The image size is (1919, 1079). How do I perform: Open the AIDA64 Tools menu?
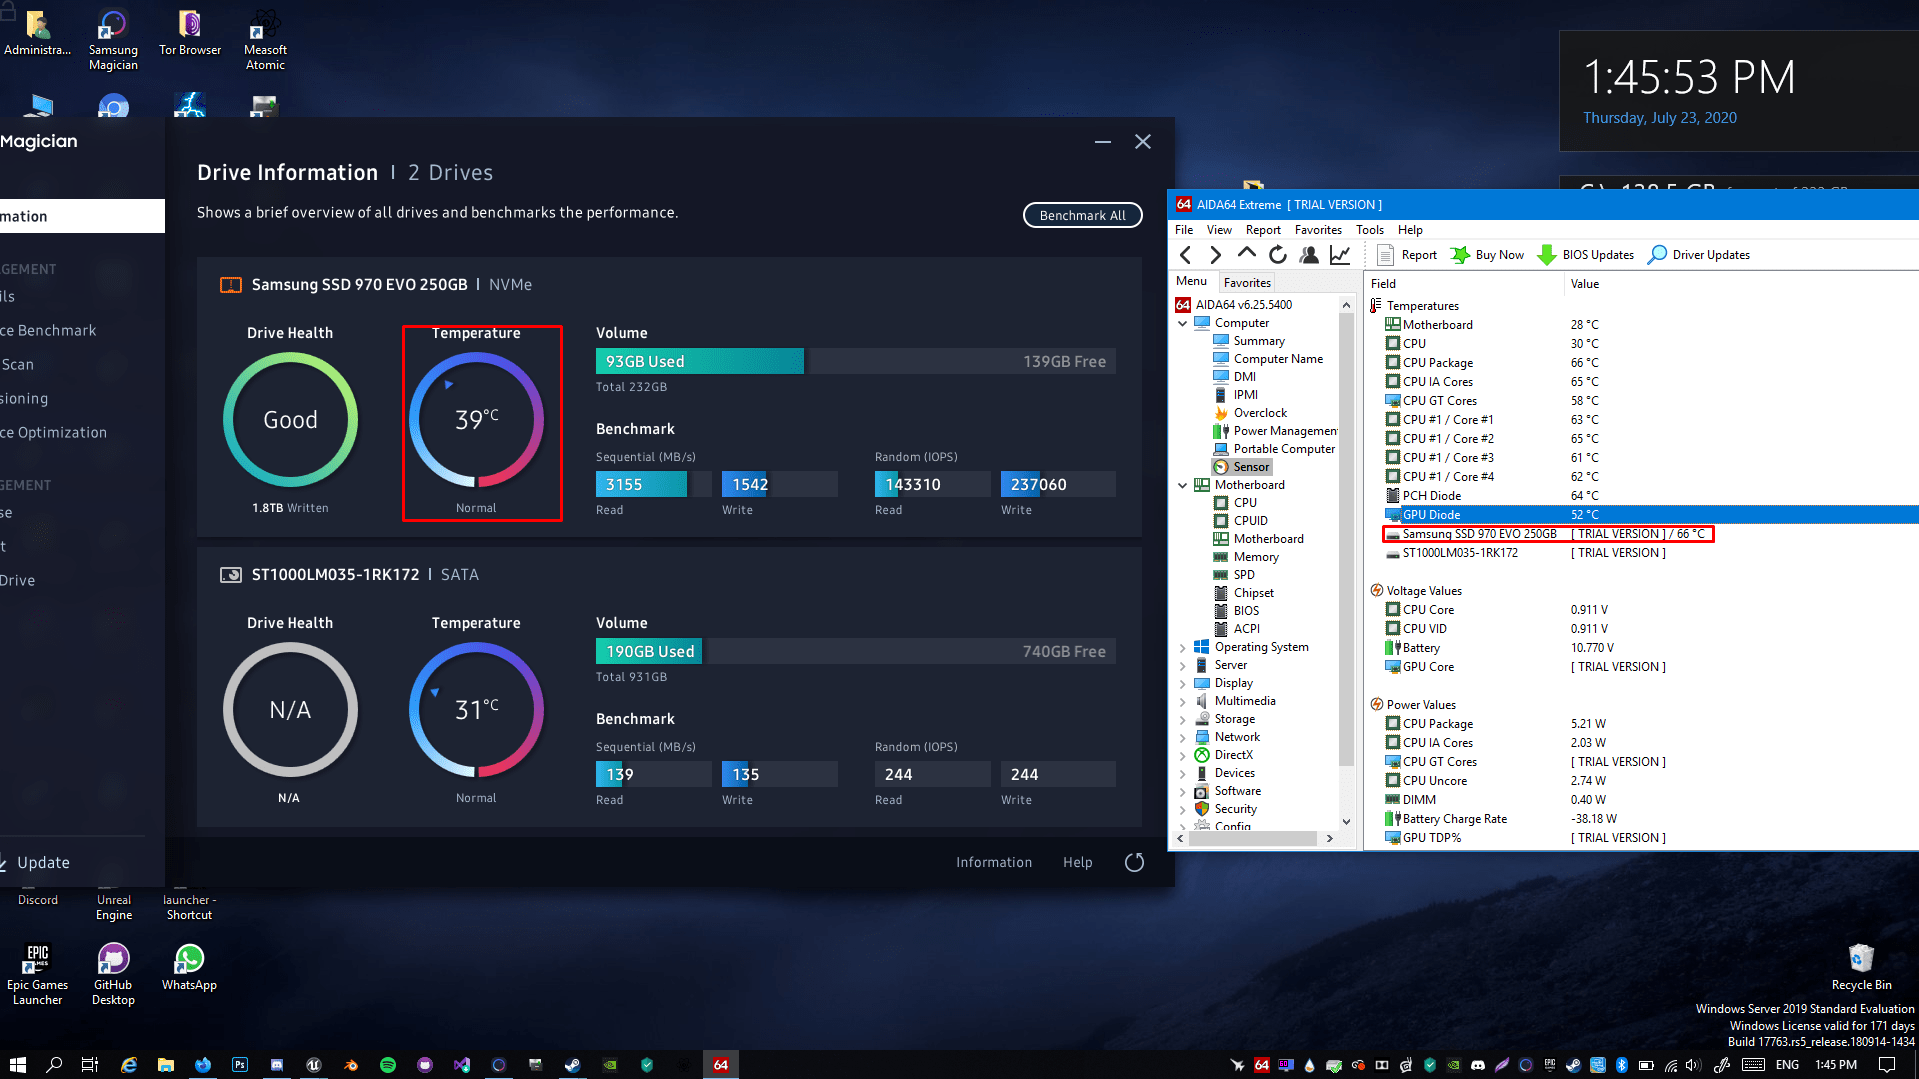coord(1370,230)
